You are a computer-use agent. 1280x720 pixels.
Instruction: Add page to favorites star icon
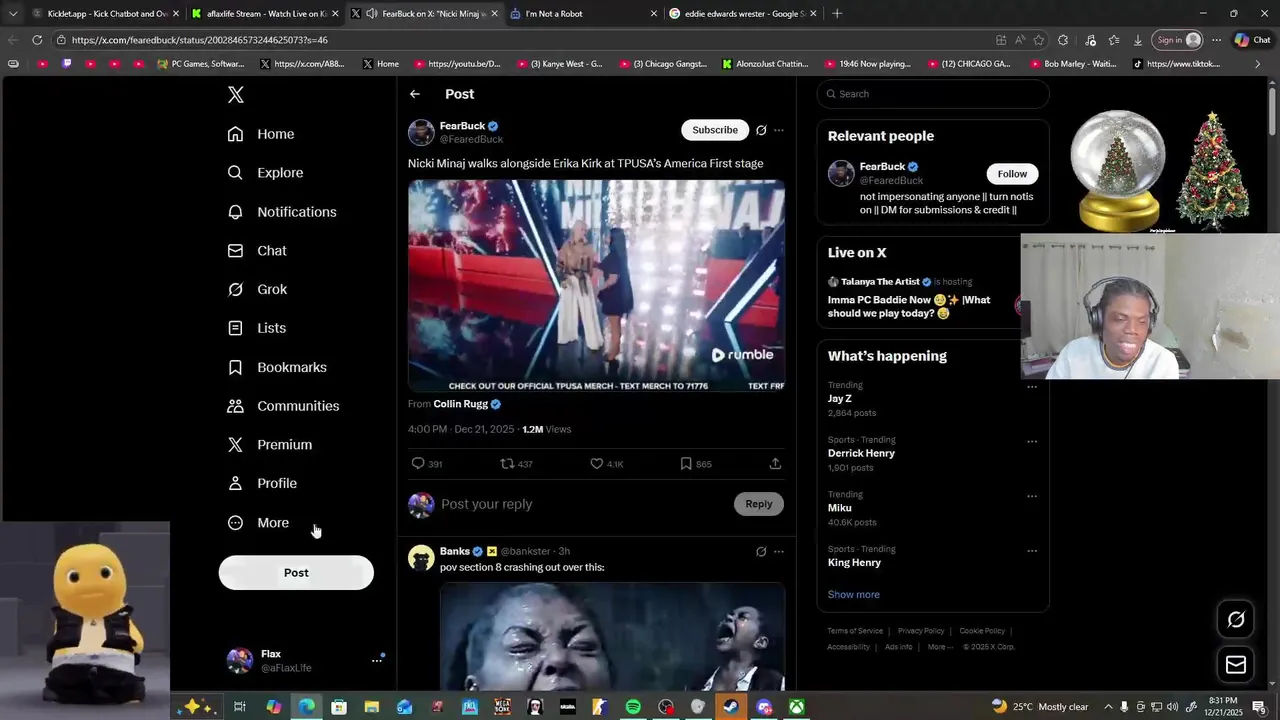point(1039,40)
